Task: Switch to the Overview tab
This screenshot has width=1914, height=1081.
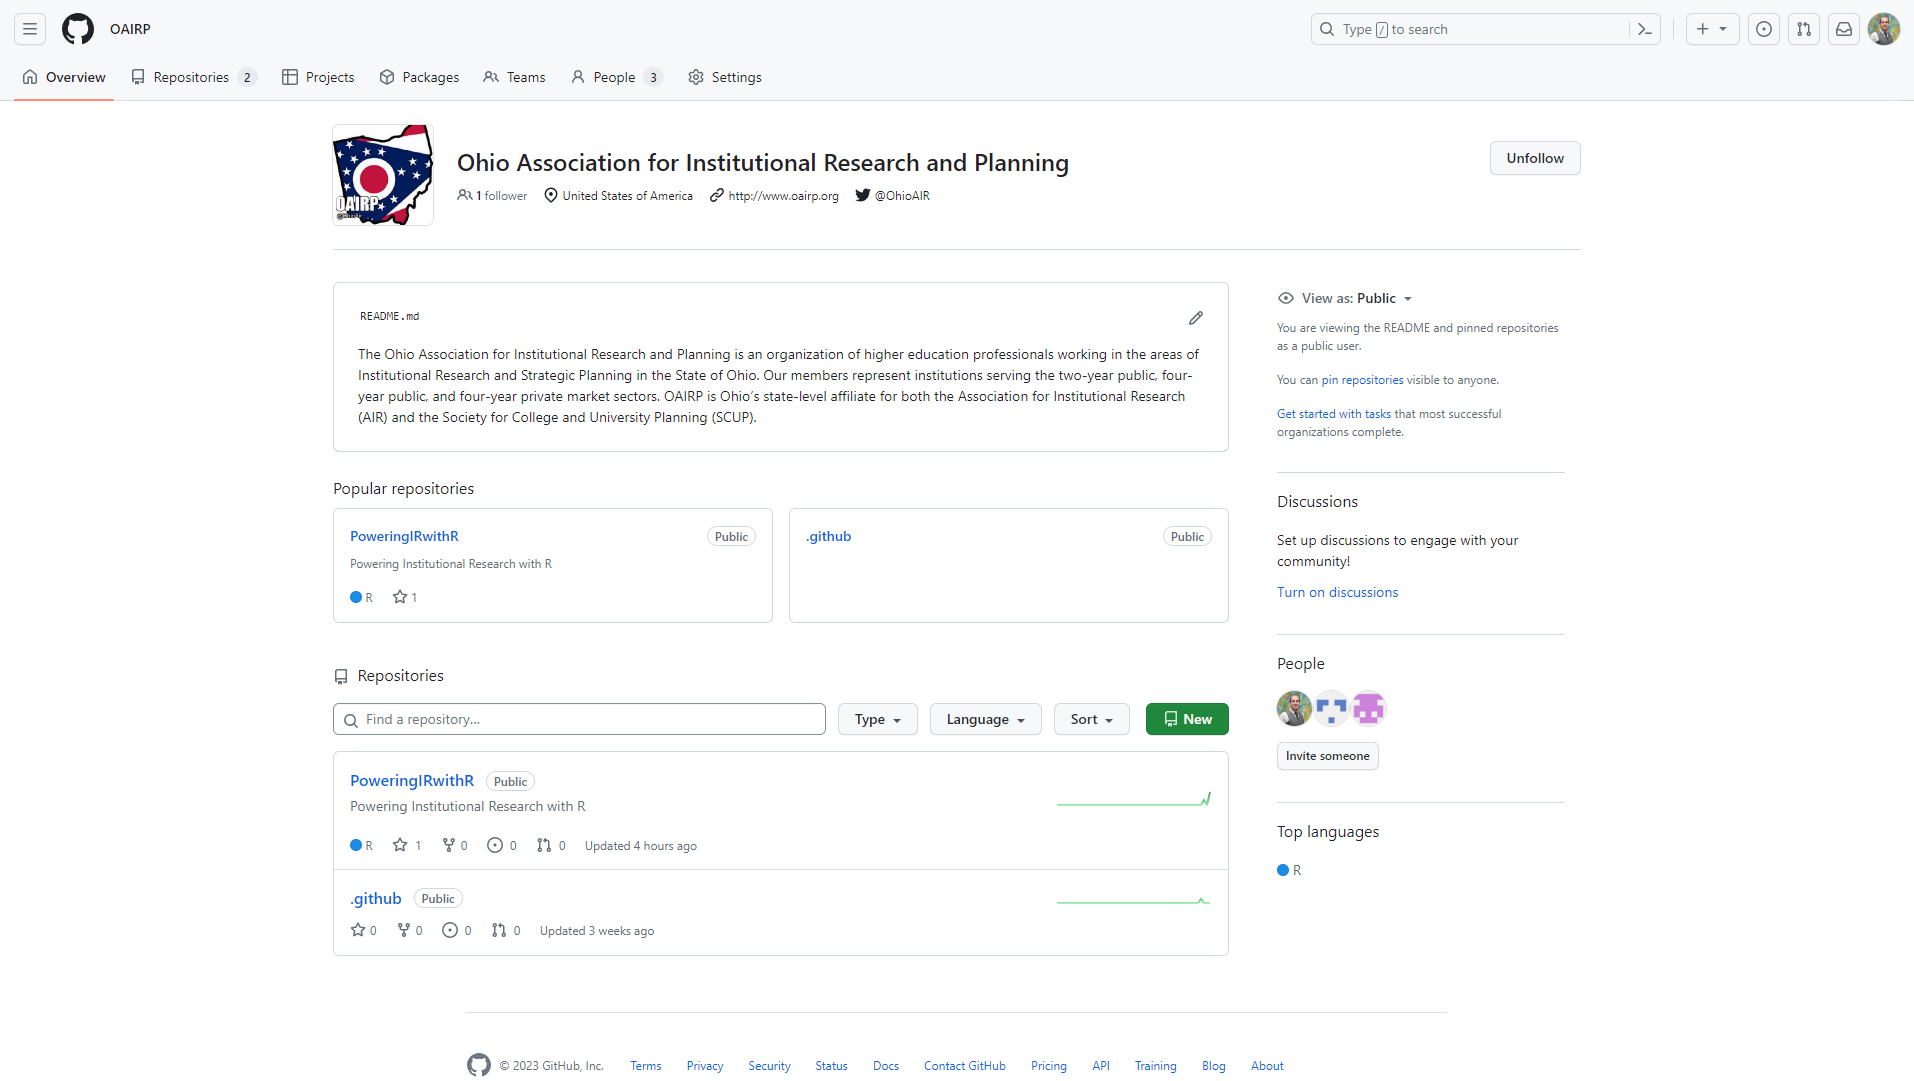Action: (64, 77)
